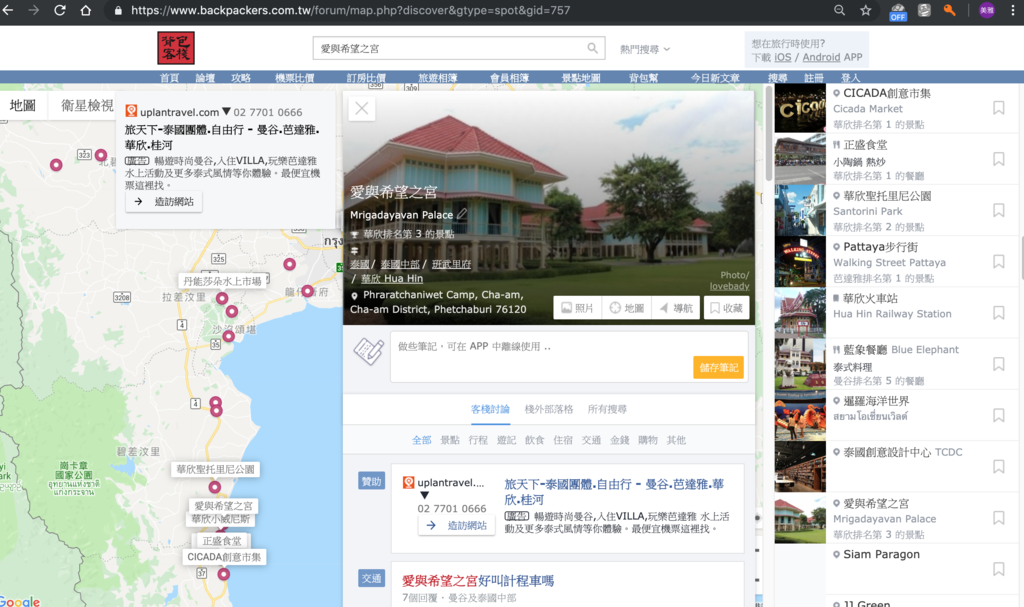This screenshot has width=1024, height=607.
Task: Click the detail panel vertical scrollbar
Action: [x=769, y=134]
